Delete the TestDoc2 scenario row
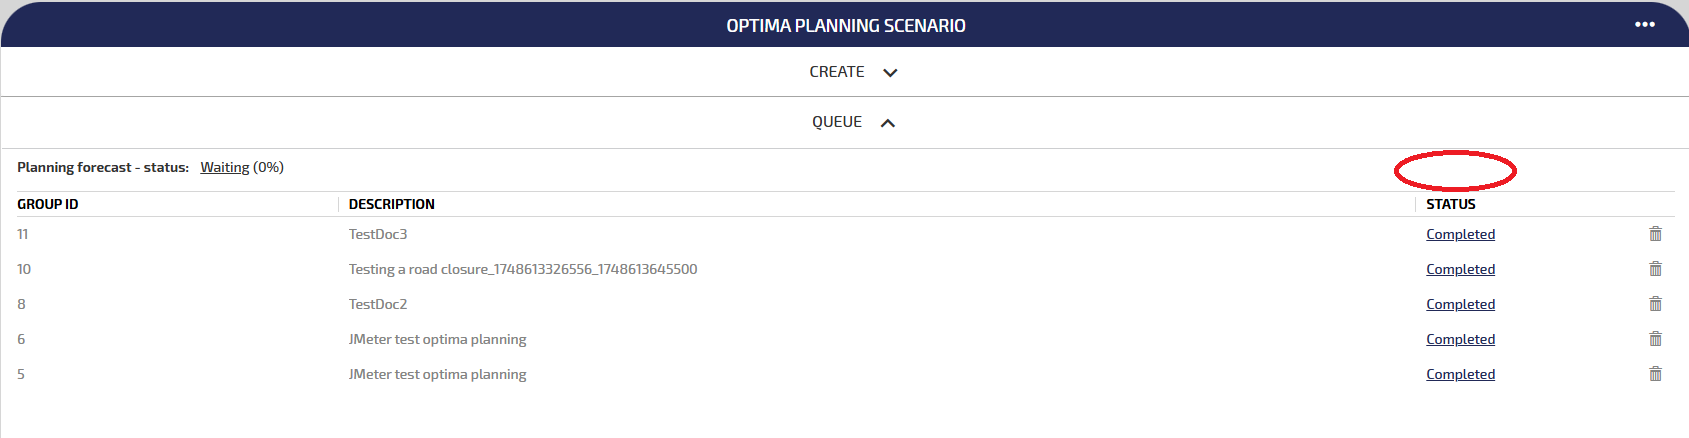Image resolution: width=1689 pixels, height=438 pixels. (1655, 304)
